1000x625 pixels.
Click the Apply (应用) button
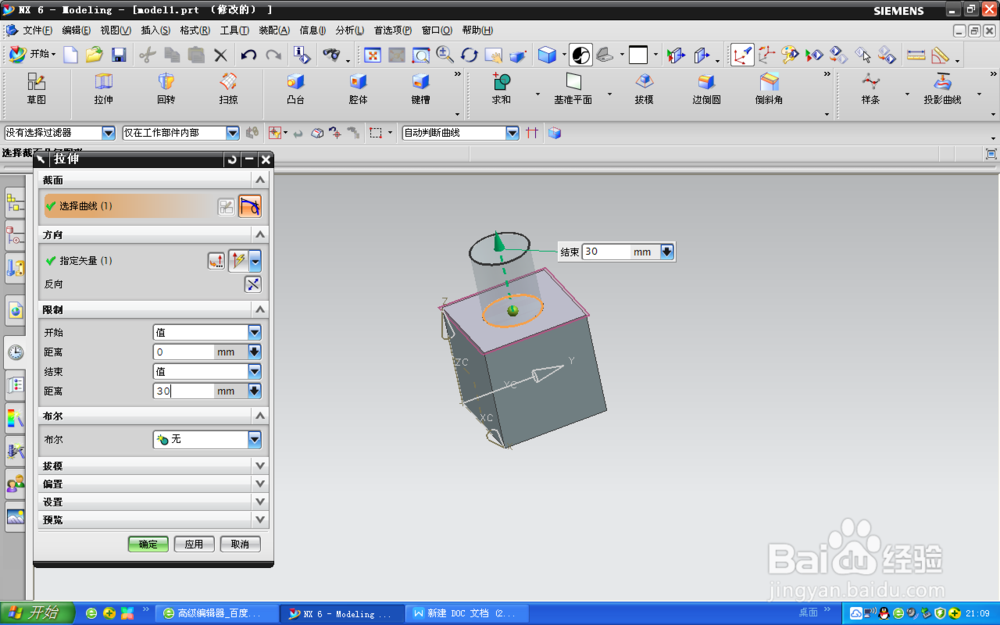click(194, 544)
